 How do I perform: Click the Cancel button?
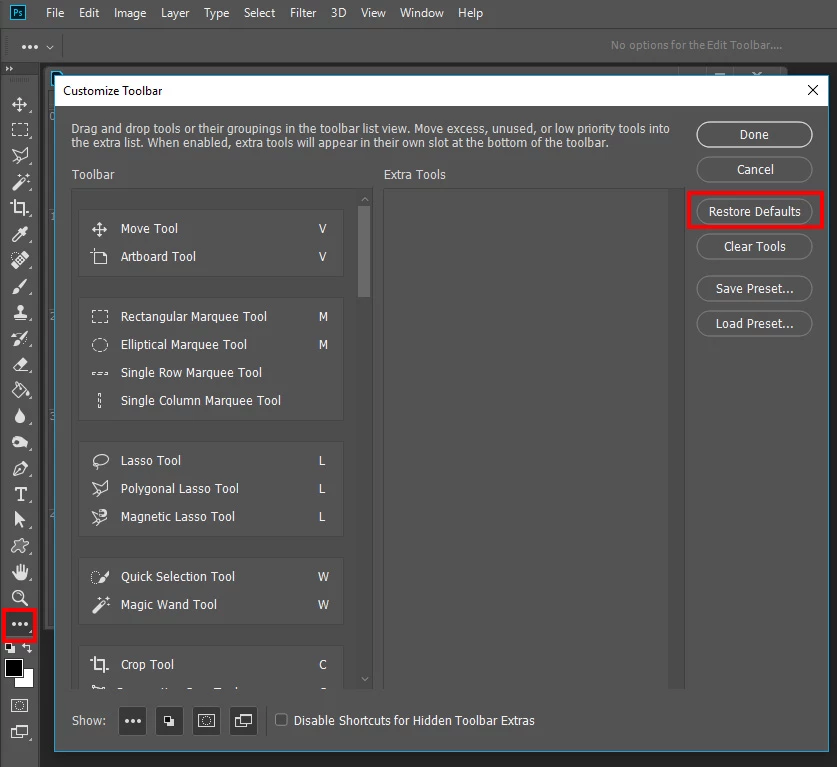pos(754,170)
